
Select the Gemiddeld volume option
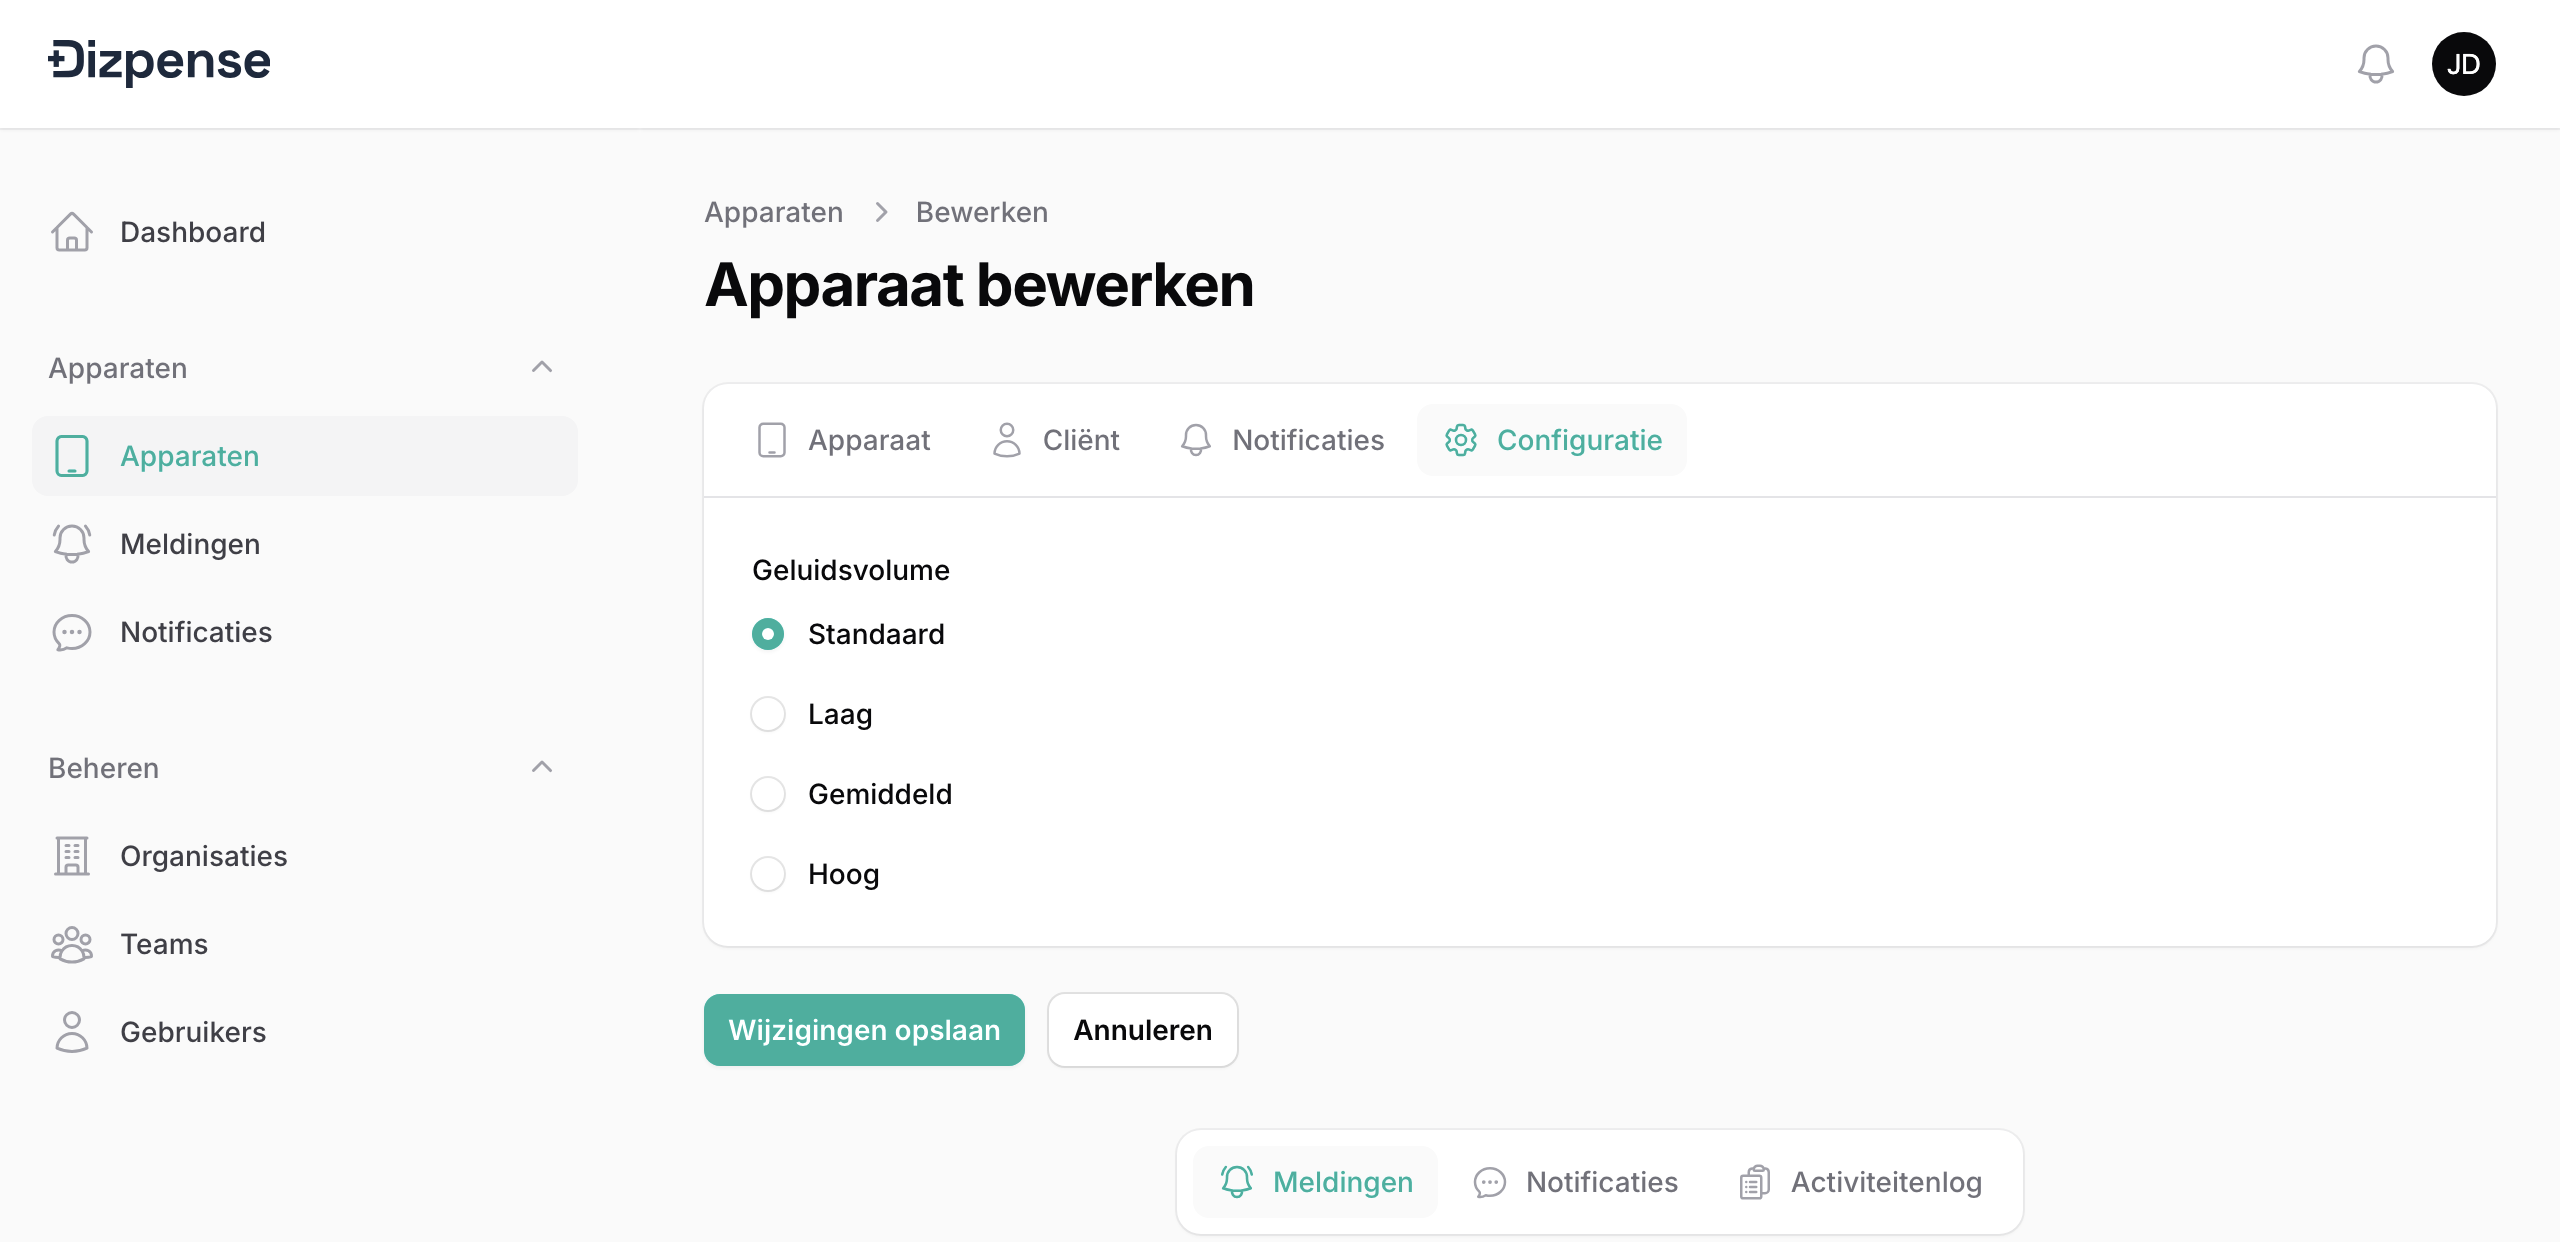[768, 794]
